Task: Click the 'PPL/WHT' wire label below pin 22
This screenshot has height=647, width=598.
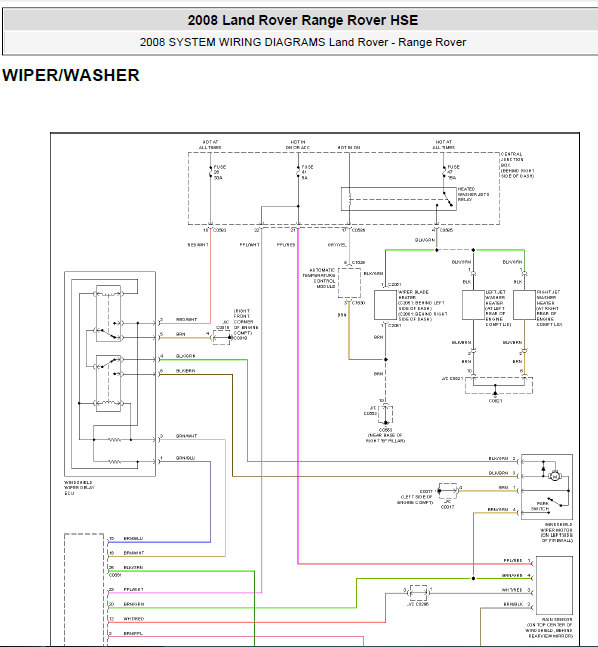Action: click(249, 245)
